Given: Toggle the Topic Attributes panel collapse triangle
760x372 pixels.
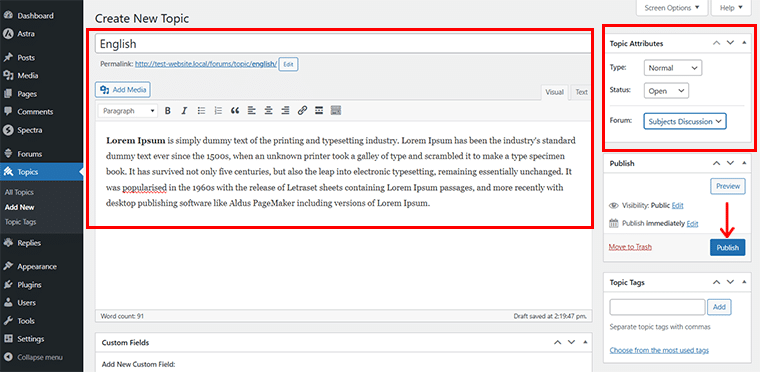Looking at the screenshot, I should pos(744,43).
